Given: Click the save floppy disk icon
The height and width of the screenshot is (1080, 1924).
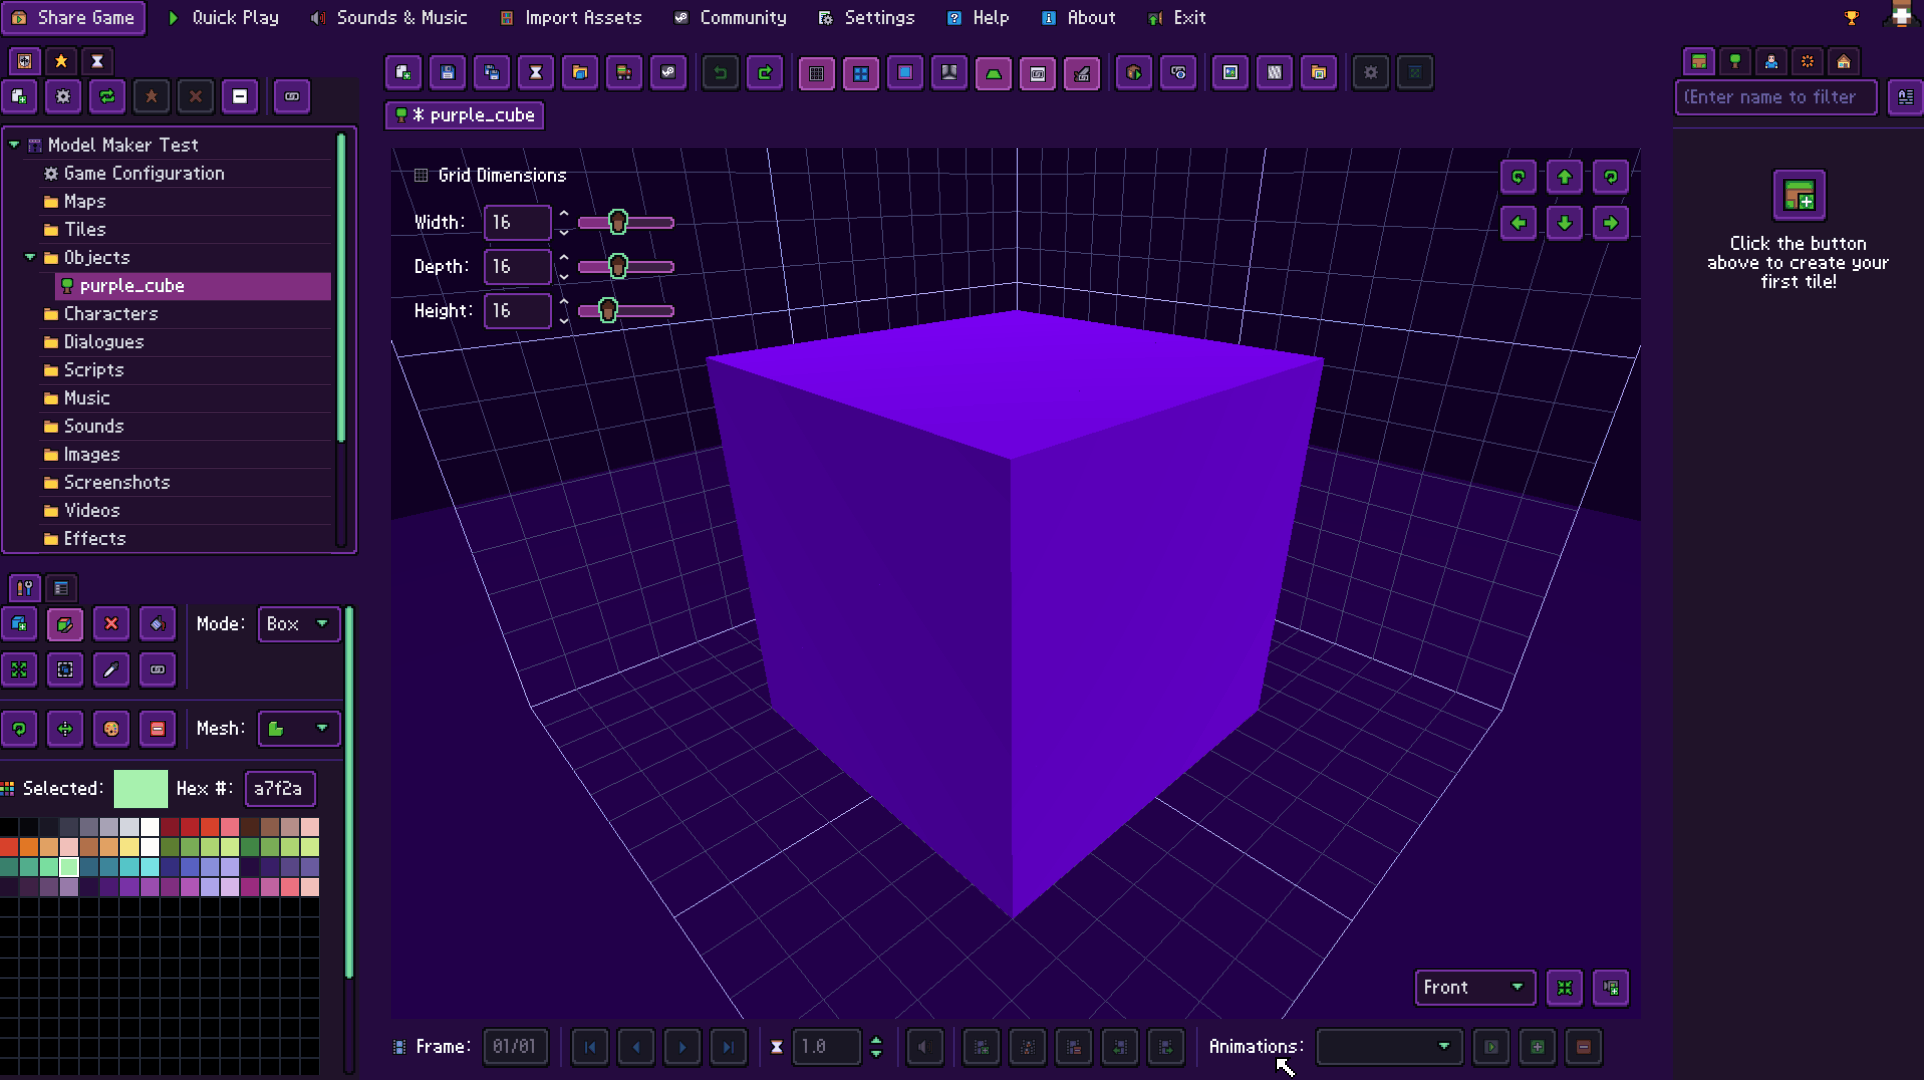Looking at the screenshot, I should [448, 73].
